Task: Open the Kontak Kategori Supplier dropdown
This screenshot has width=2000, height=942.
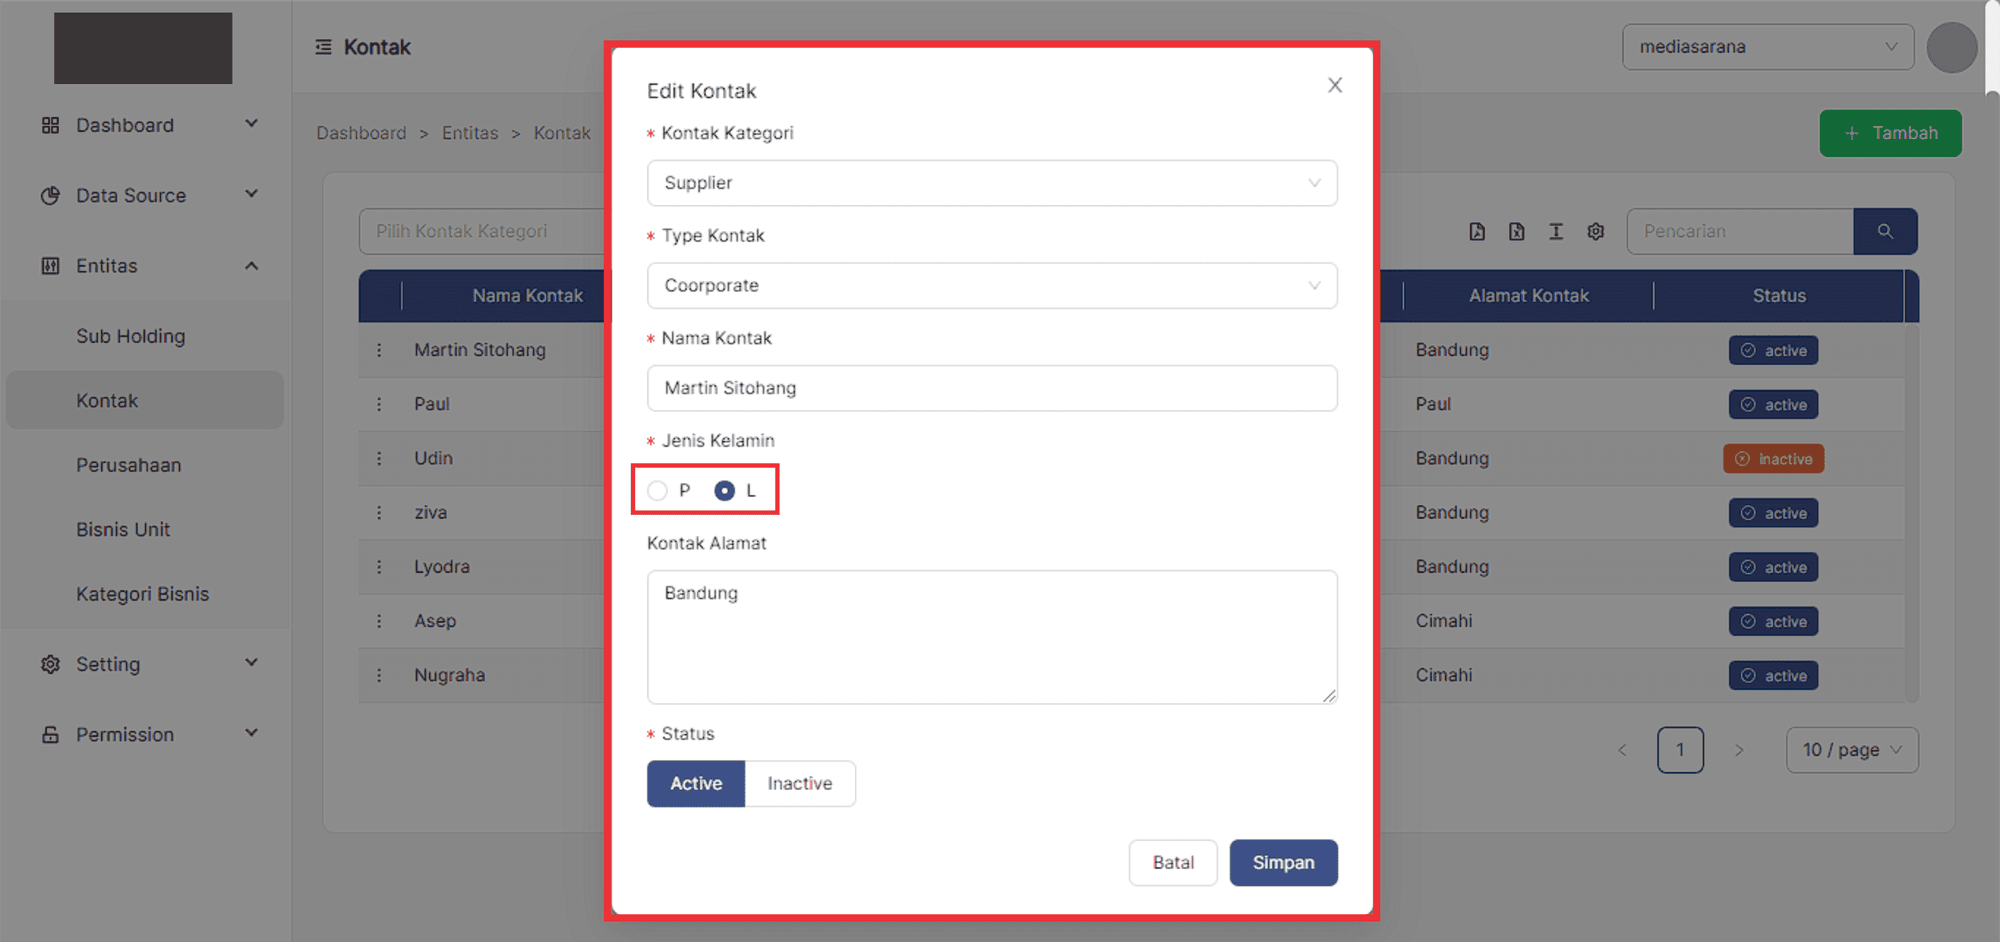Action: pyautogui.click(x=991, y=184)
